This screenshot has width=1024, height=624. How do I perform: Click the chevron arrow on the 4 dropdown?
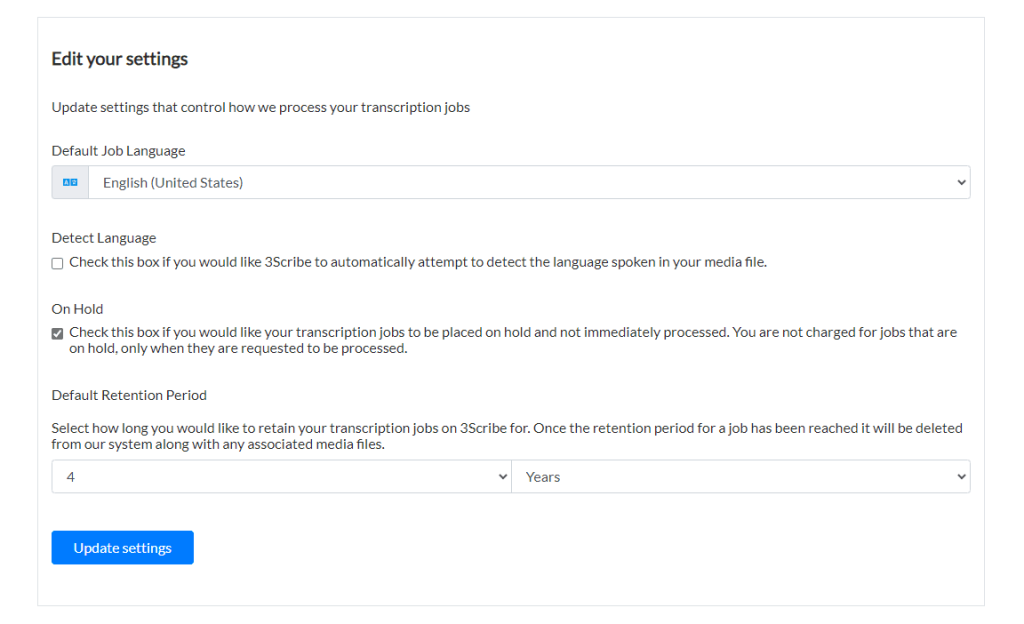tap(502, 477)
